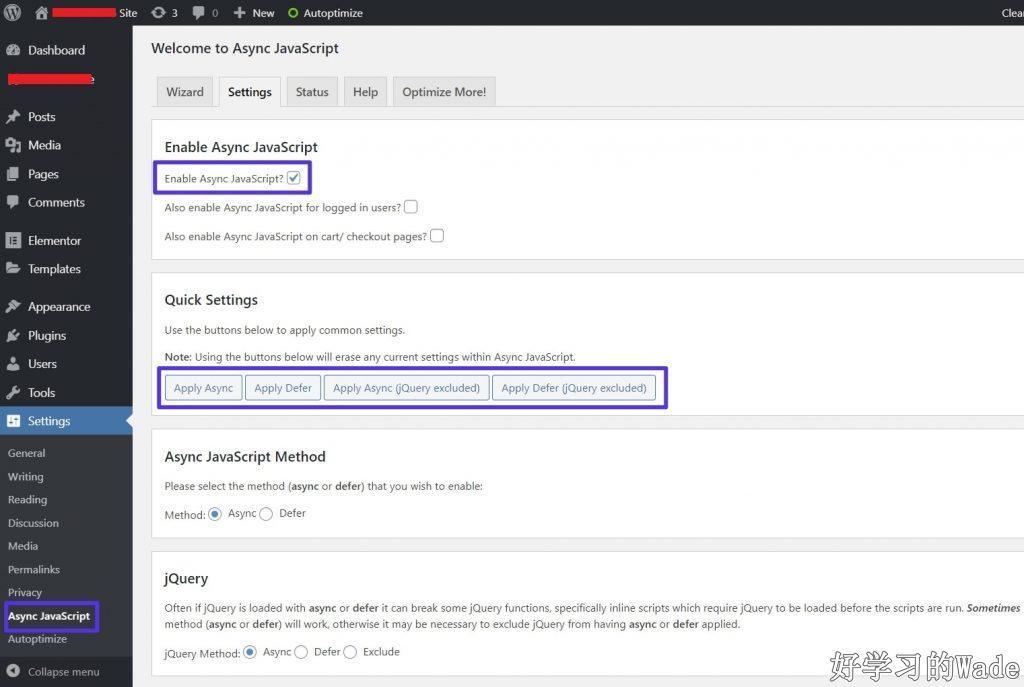Switch to the Settings tab

[249, 91]
